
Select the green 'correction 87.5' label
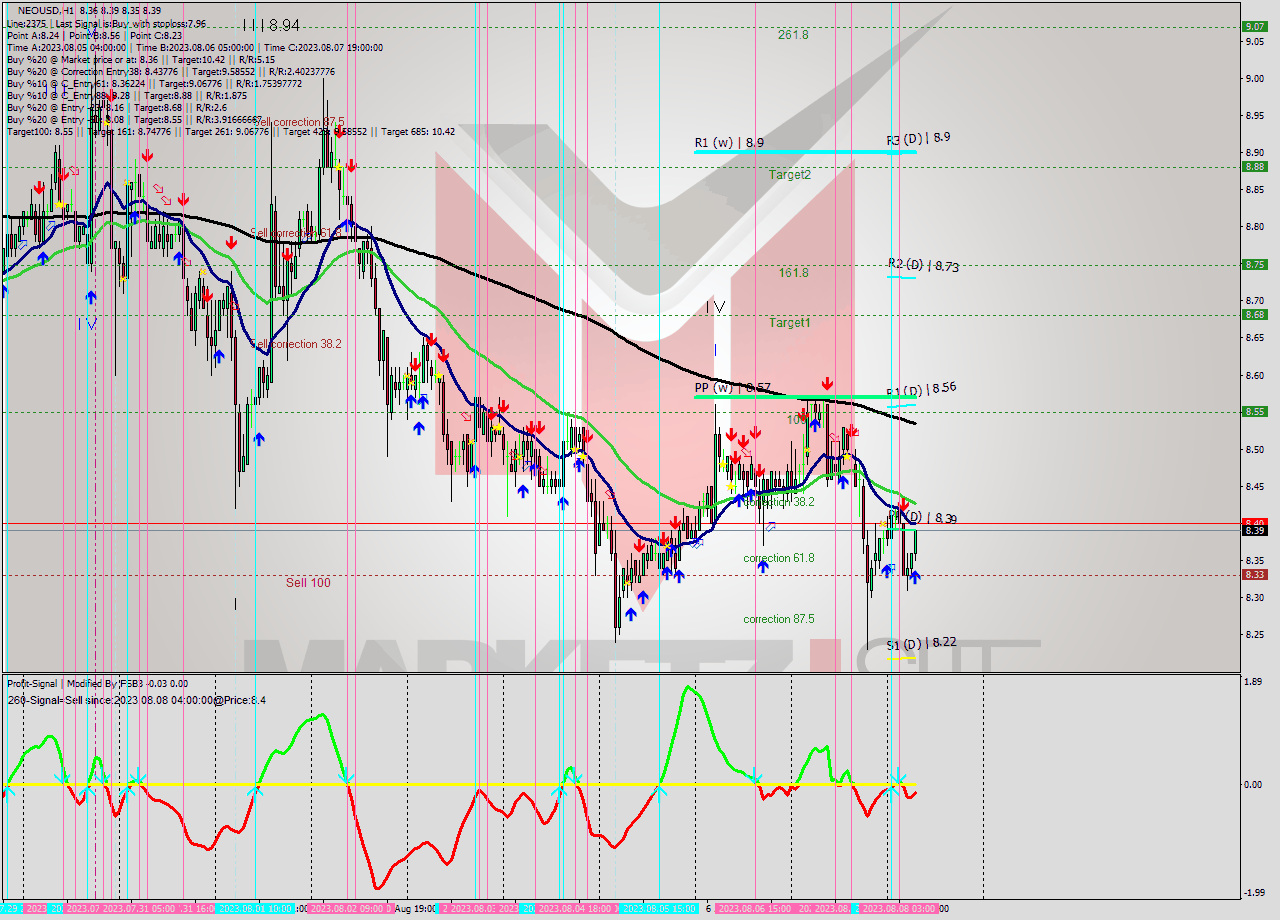click(778, 619)
